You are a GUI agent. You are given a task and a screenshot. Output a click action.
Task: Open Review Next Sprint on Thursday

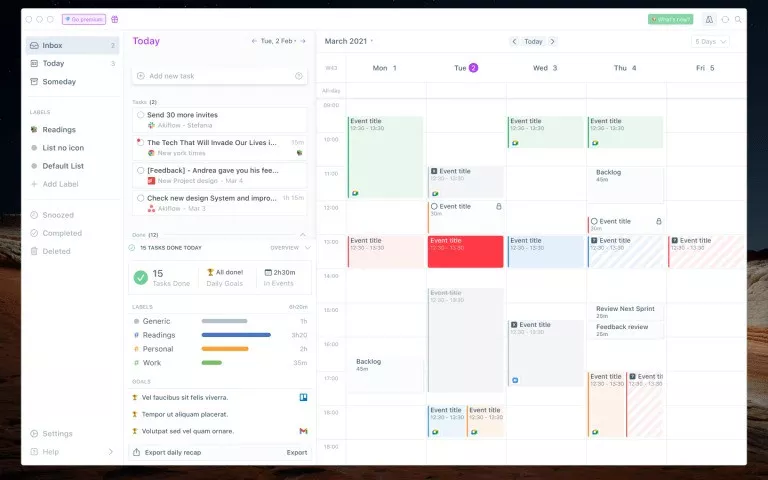point(625,312)
